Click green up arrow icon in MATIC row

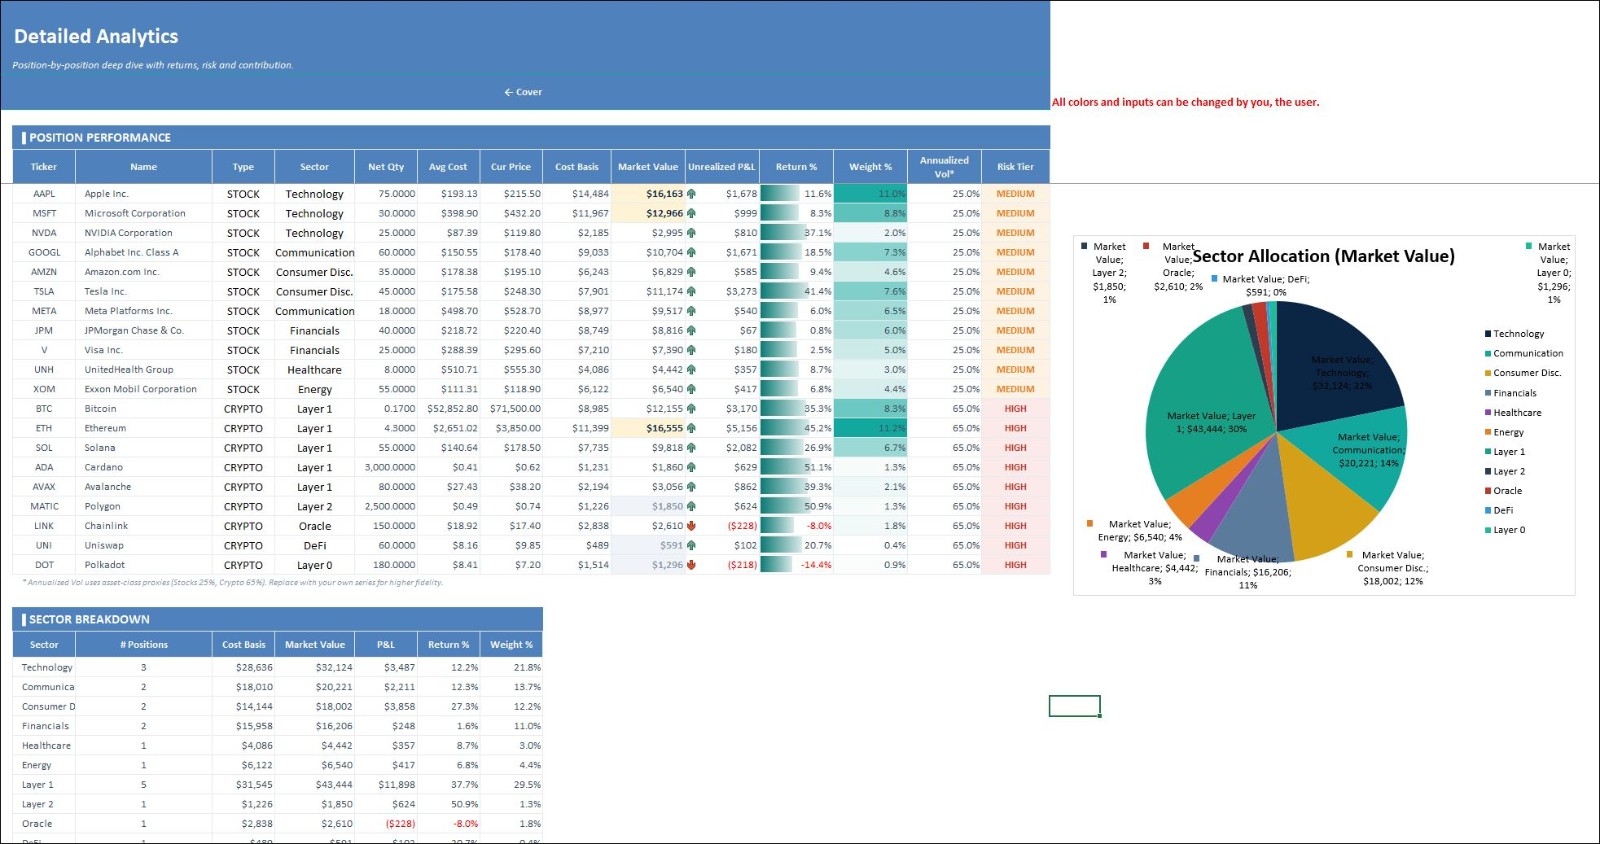pos(691,506)
